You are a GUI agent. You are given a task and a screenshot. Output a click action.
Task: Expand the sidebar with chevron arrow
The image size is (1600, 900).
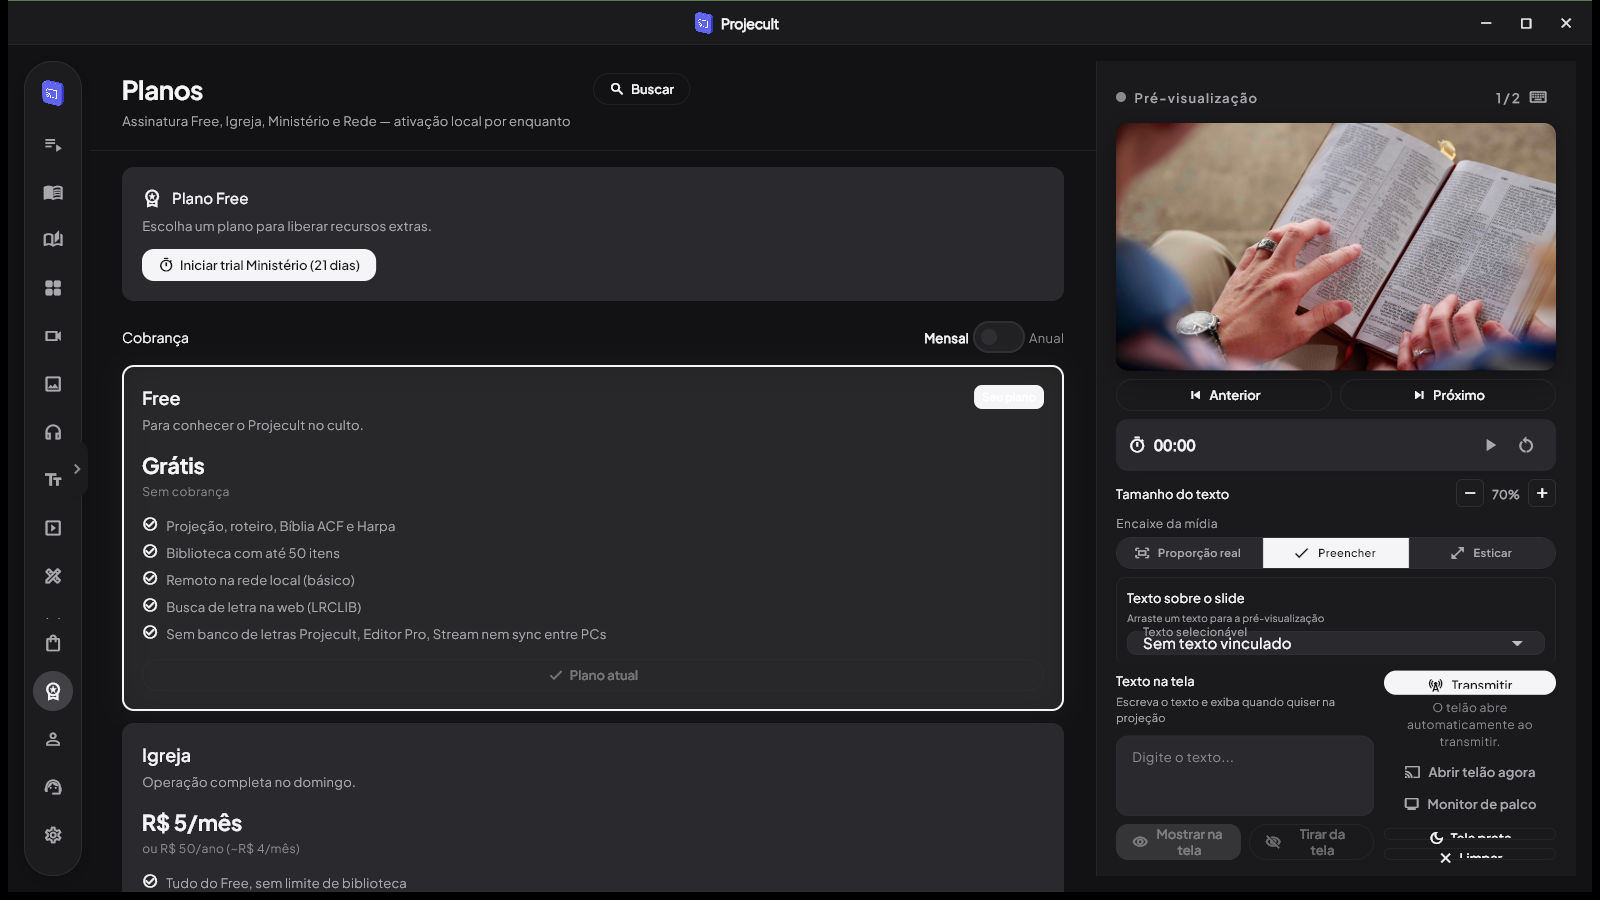pyautogui.click(x=77, y=469)
